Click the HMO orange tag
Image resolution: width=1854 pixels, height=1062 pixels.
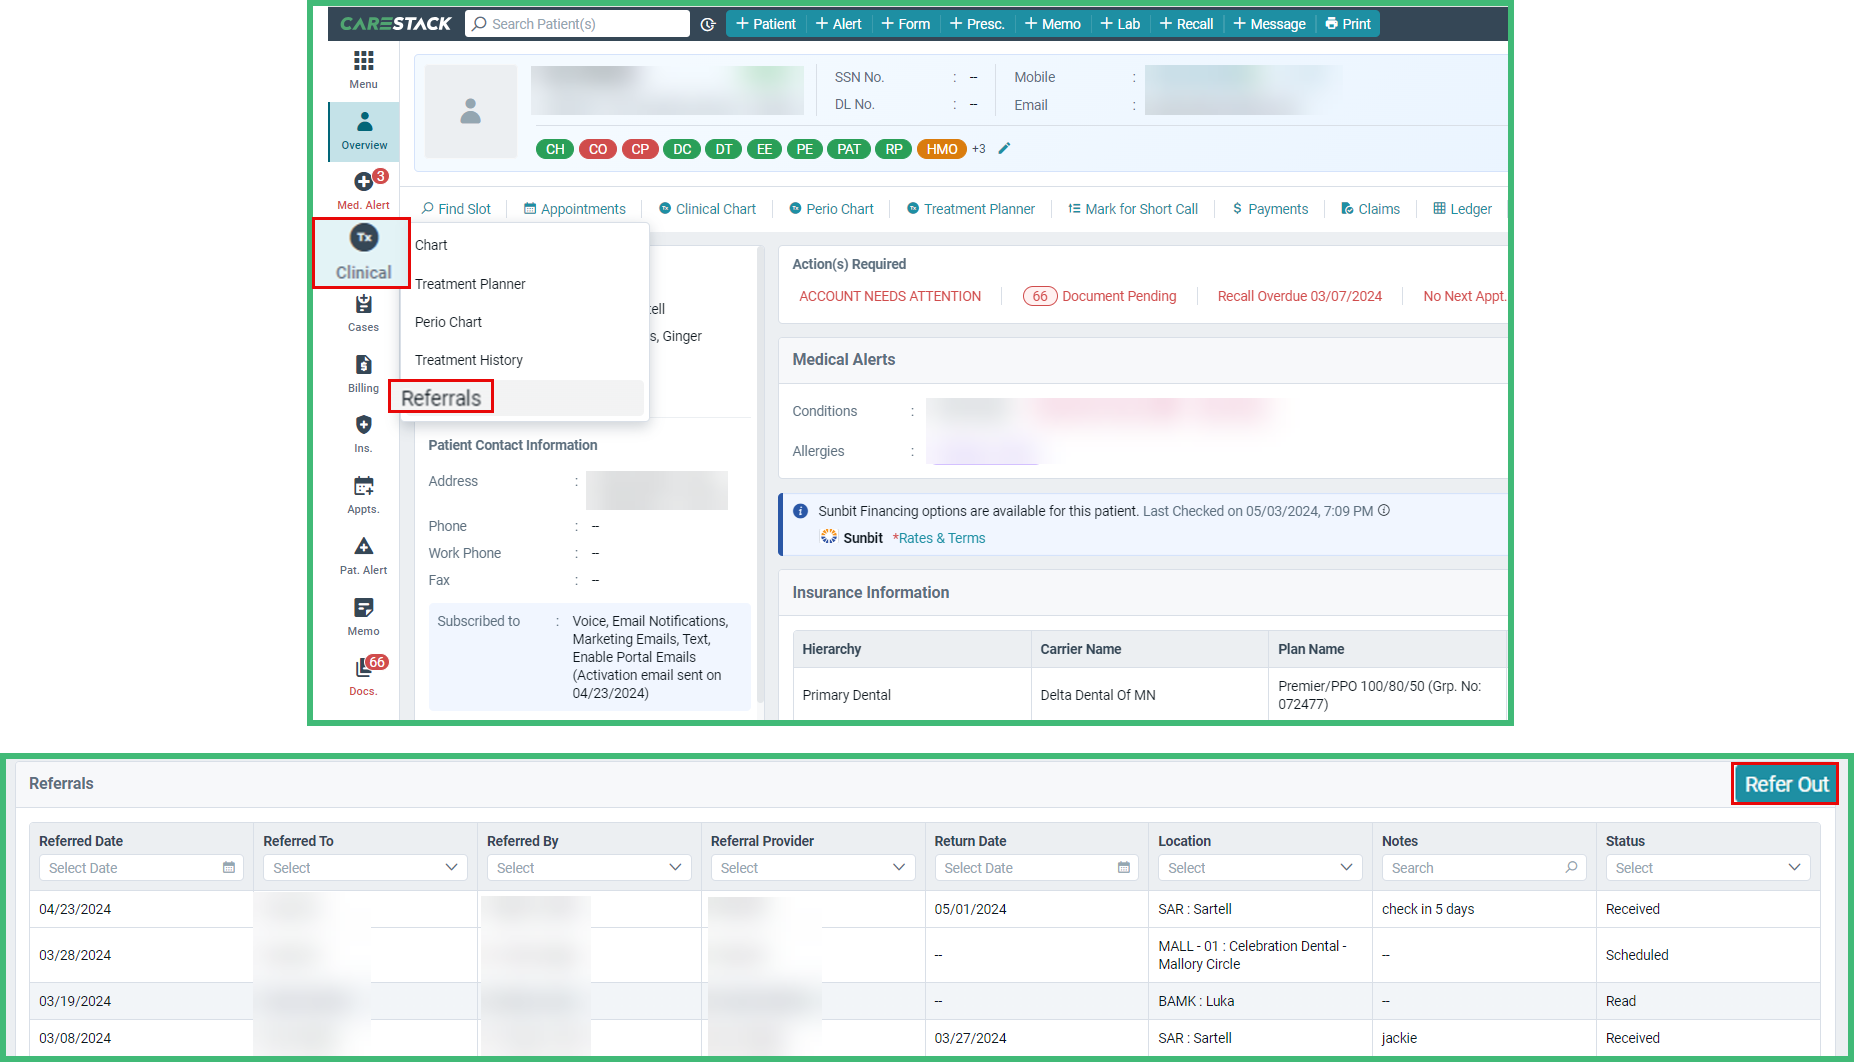(941, 149)
